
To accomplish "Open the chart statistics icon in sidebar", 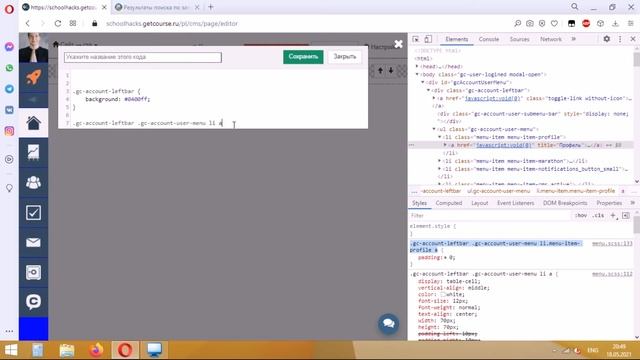I will (x=33, y=152).
